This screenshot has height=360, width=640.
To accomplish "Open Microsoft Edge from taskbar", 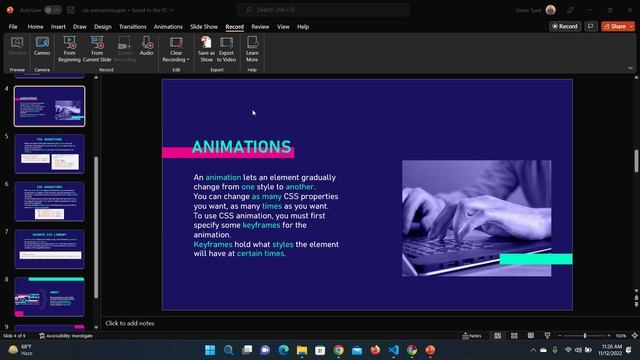I will (x=283, y=350).
